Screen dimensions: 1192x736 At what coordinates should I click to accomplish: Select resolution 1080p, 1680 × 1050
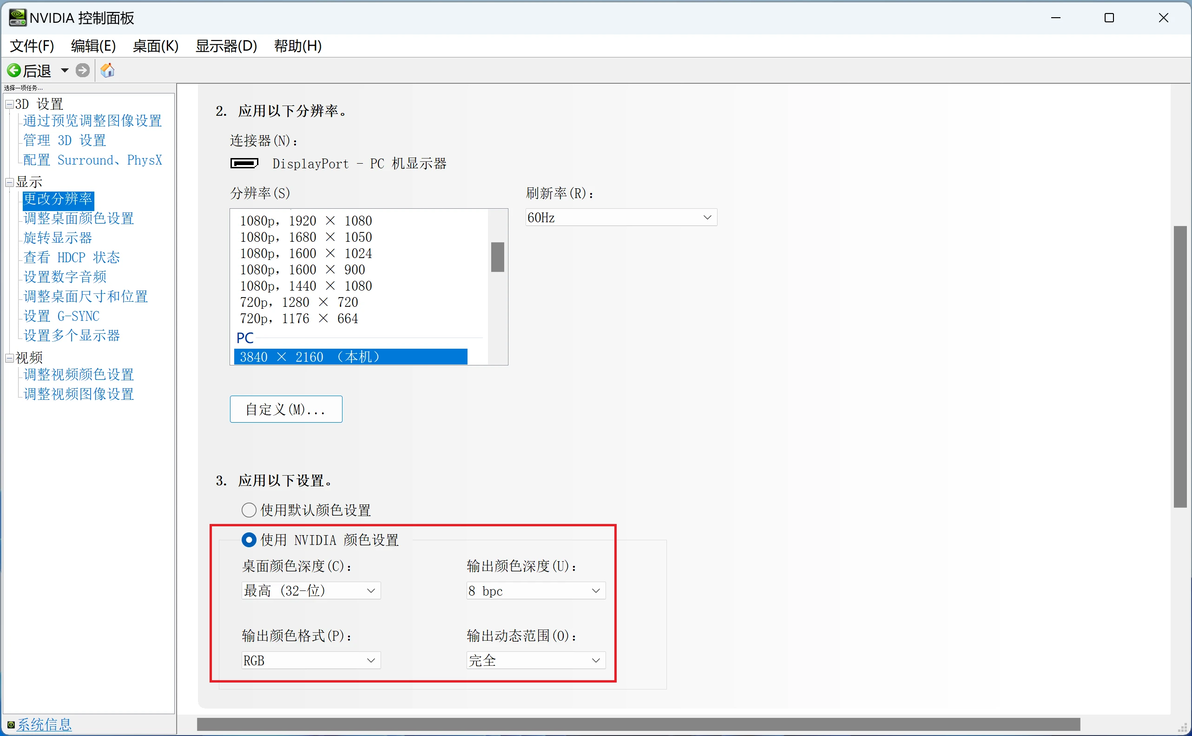point(306,237)
